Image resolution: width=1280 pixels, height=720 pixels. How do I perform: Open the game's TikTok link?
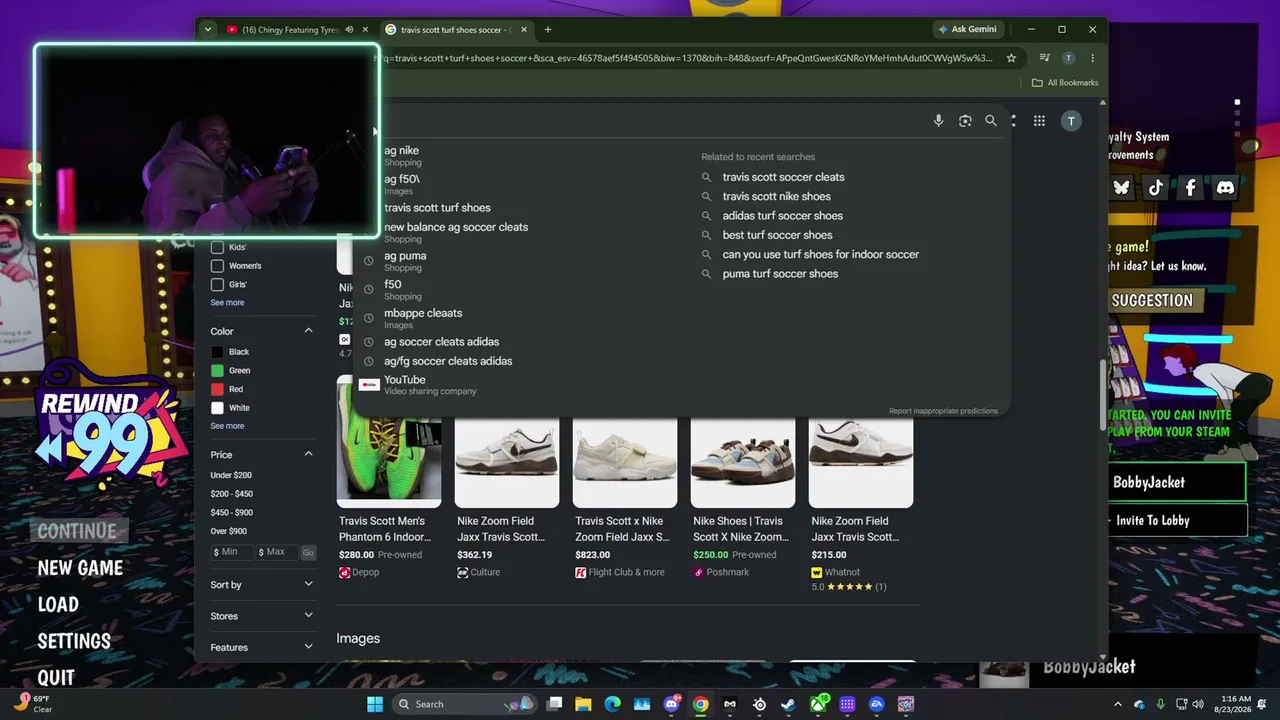tap(1156, 187)
